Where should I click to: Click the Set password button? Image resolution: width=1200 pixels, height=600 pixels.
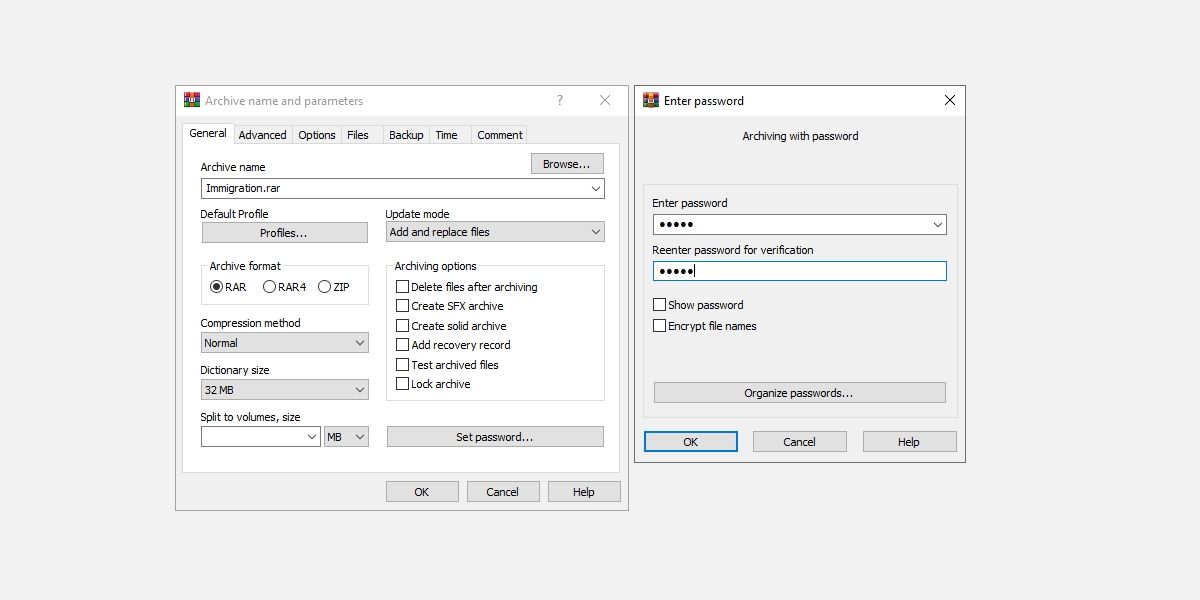point(494,436)
